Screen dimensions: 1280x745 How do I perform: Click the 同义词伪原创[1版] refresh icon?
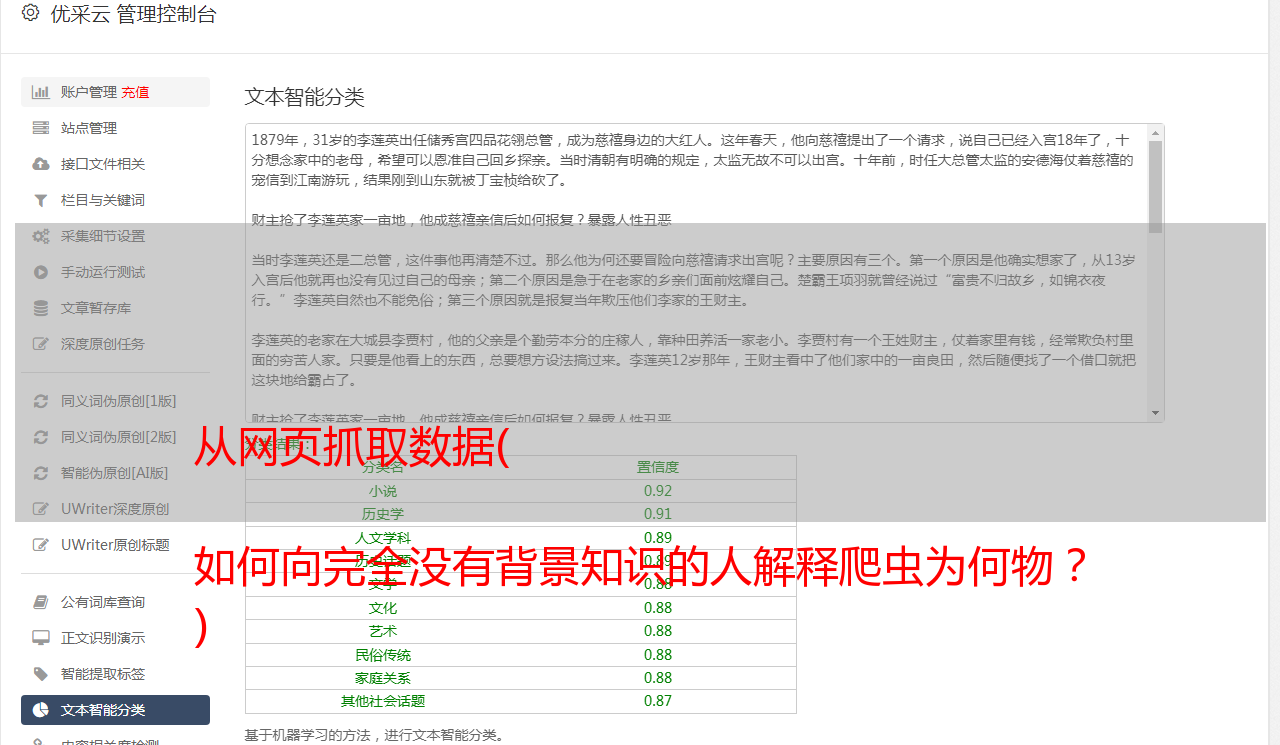[41, 401]
